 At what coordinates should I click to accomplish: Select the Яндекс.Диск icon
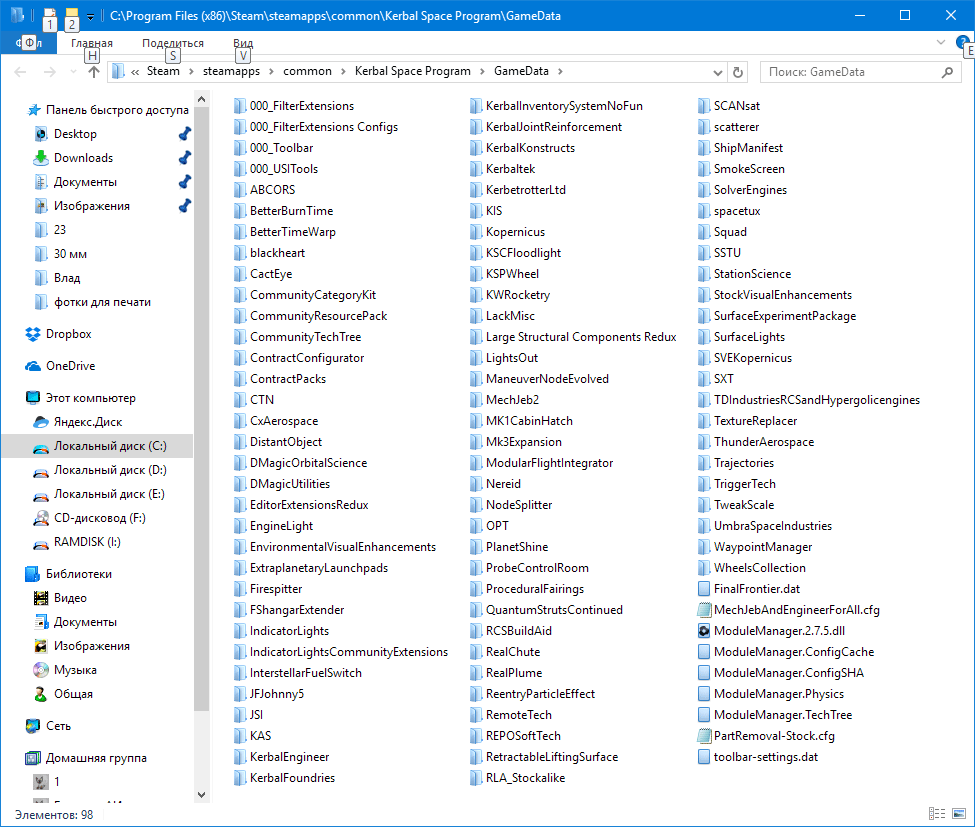pos(41,422)
